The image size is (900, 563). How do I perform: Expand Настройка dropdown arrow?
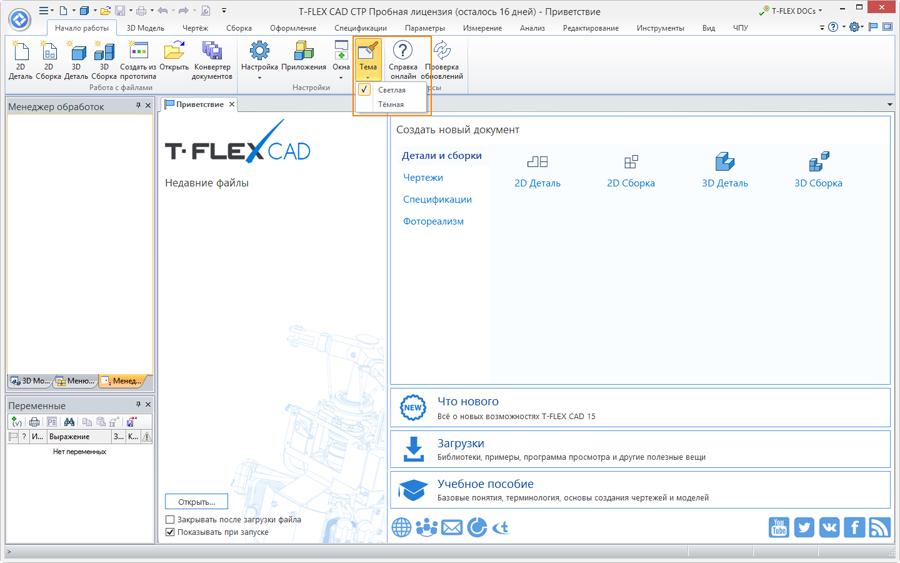[x=259, y=78]
